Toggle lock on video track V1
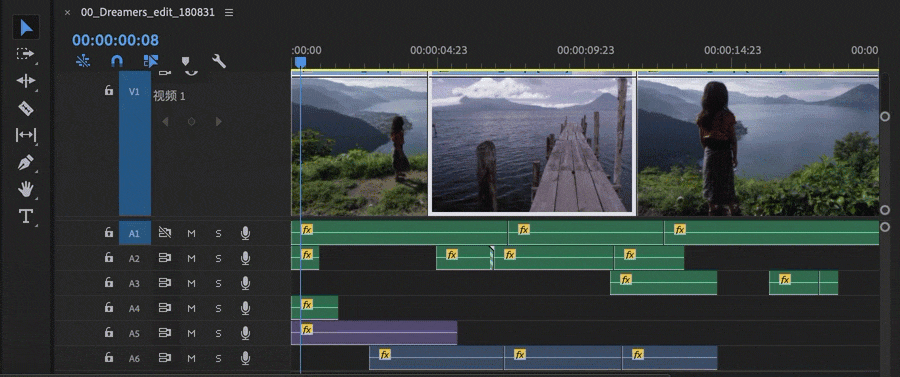 (108, 91)
